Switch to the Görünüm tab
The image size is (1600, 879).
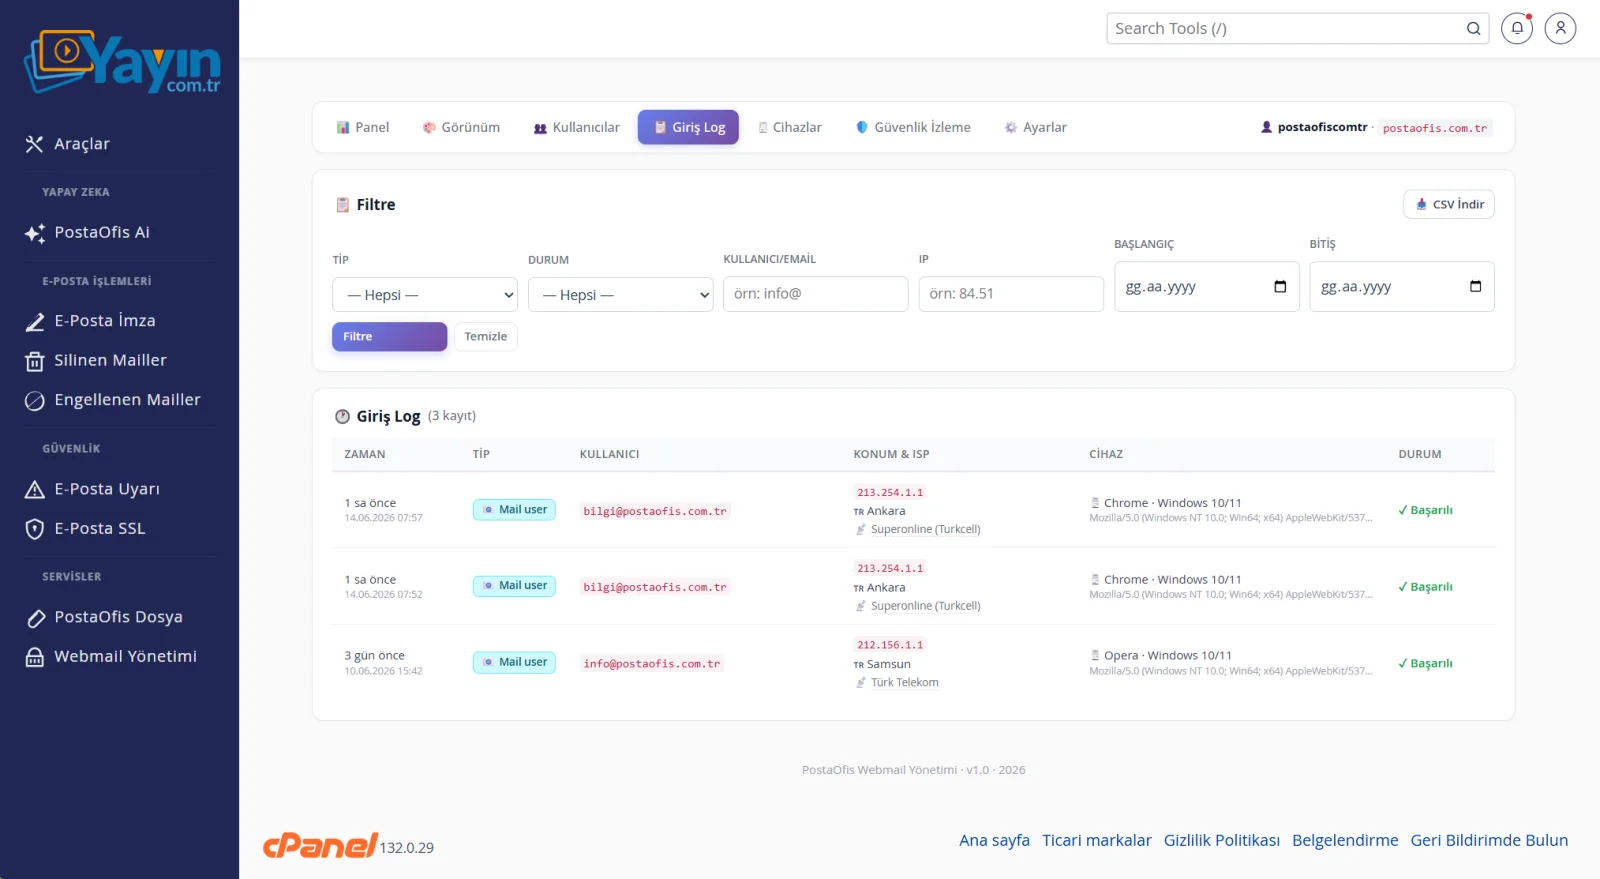tap(461, 128)
